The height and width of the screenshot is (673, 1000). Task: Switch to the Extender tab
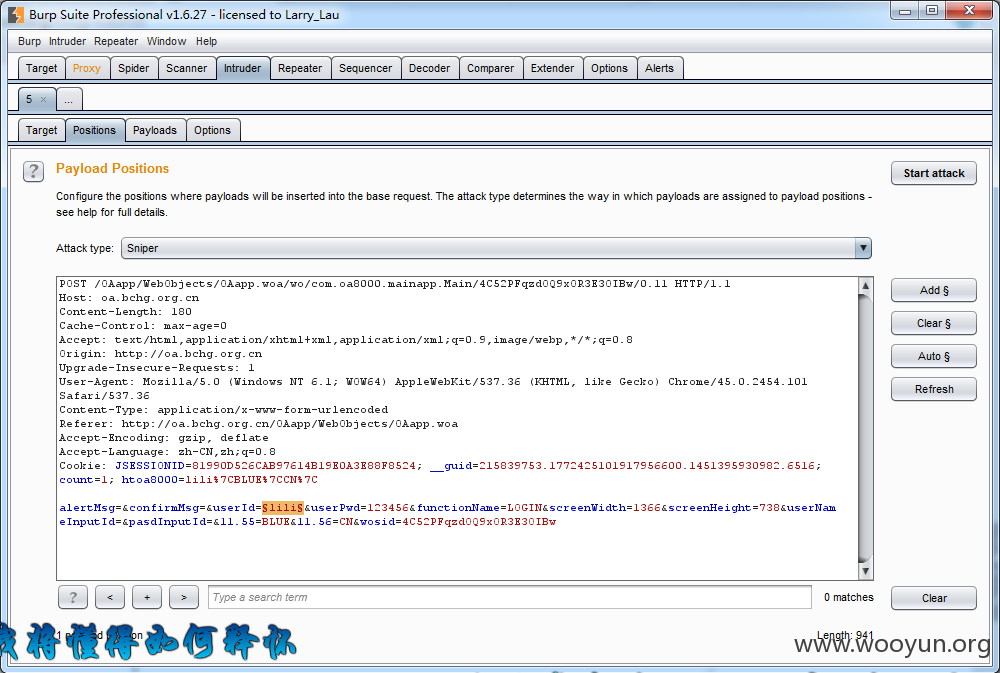(552, 68)
